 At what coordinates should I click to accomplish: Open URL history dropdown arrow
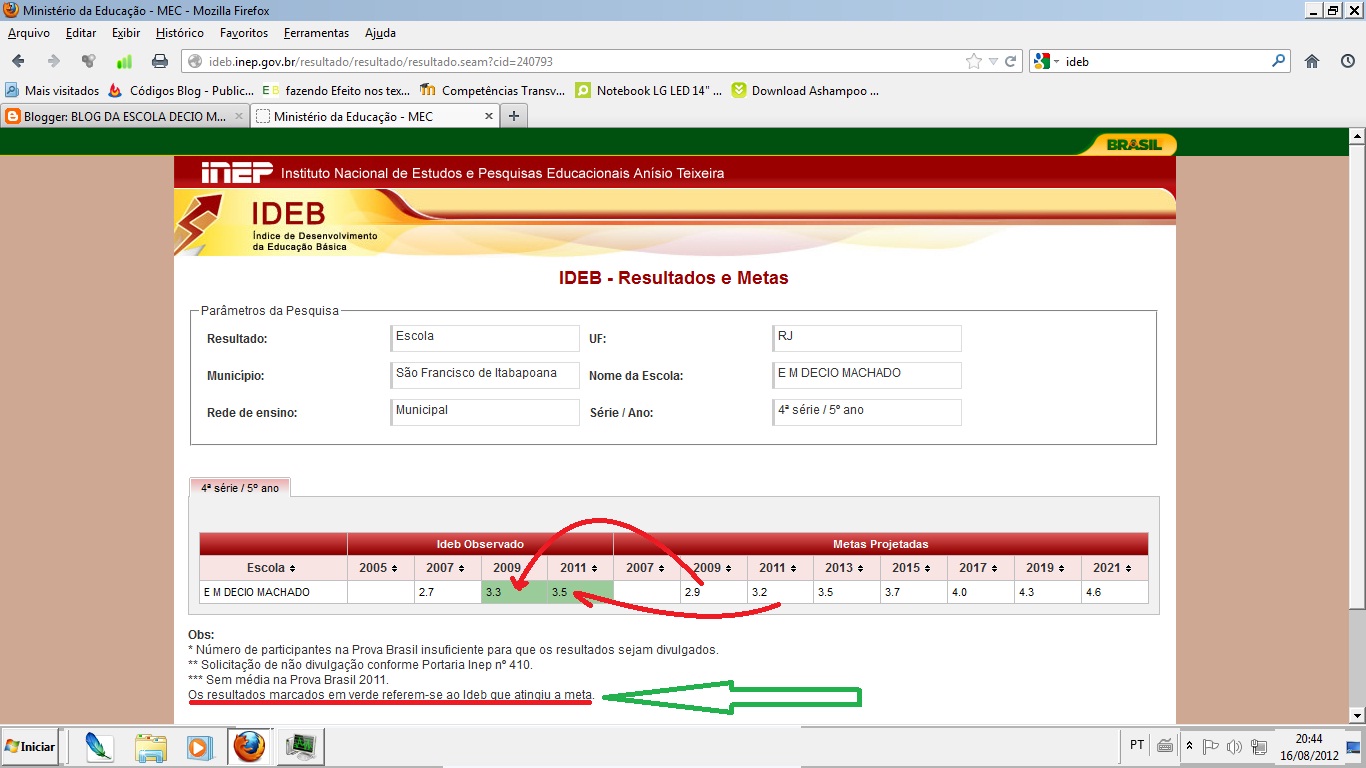coord(993,61)
